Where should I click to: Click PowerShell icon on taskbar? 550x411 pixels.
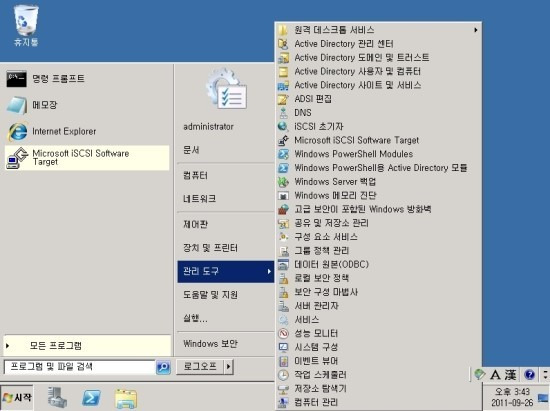(x=91, y=398)
